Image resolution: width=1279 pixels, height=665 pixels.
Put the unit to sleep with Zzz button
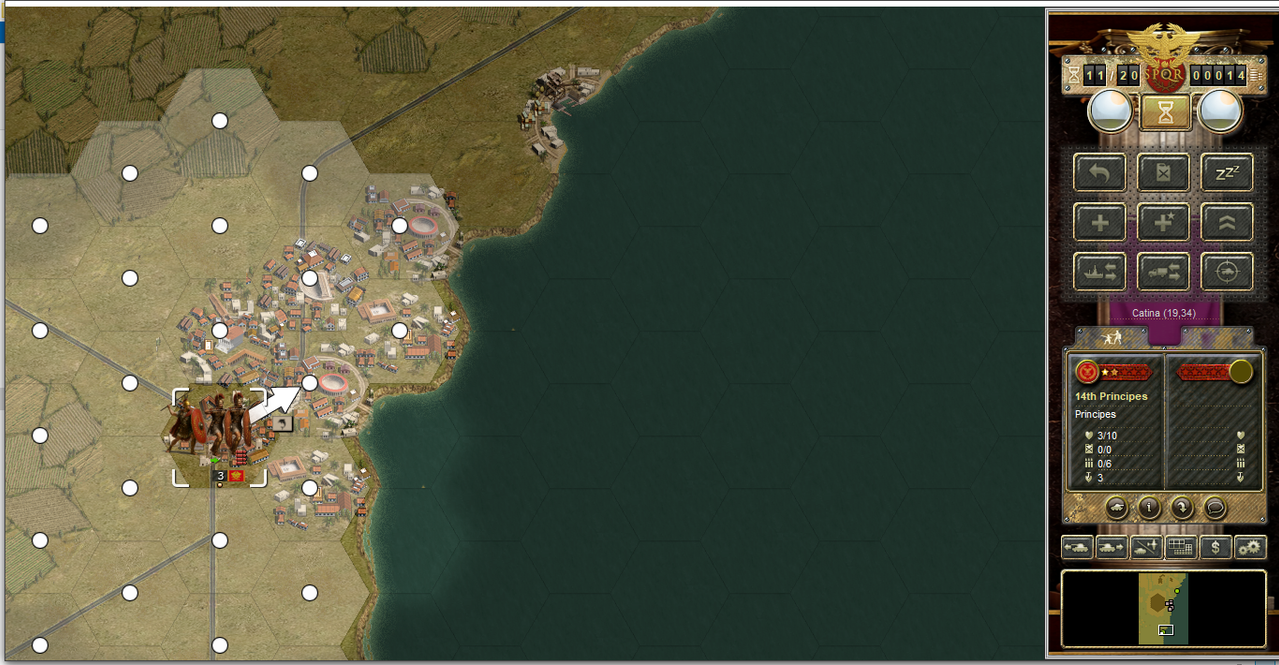[1227, 172]
